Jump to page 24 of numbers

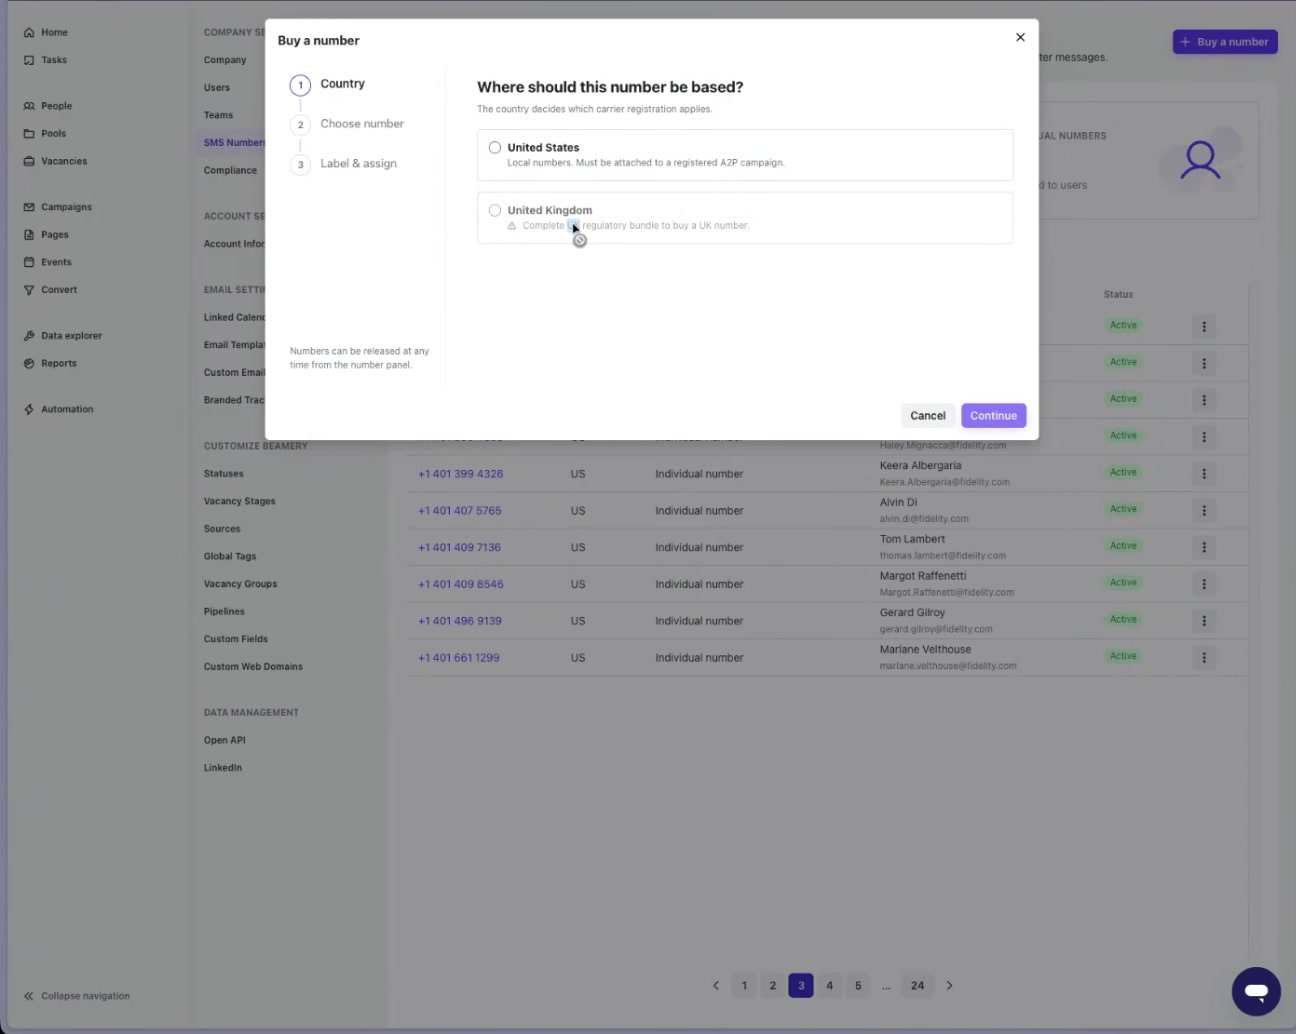click(917, 986)
